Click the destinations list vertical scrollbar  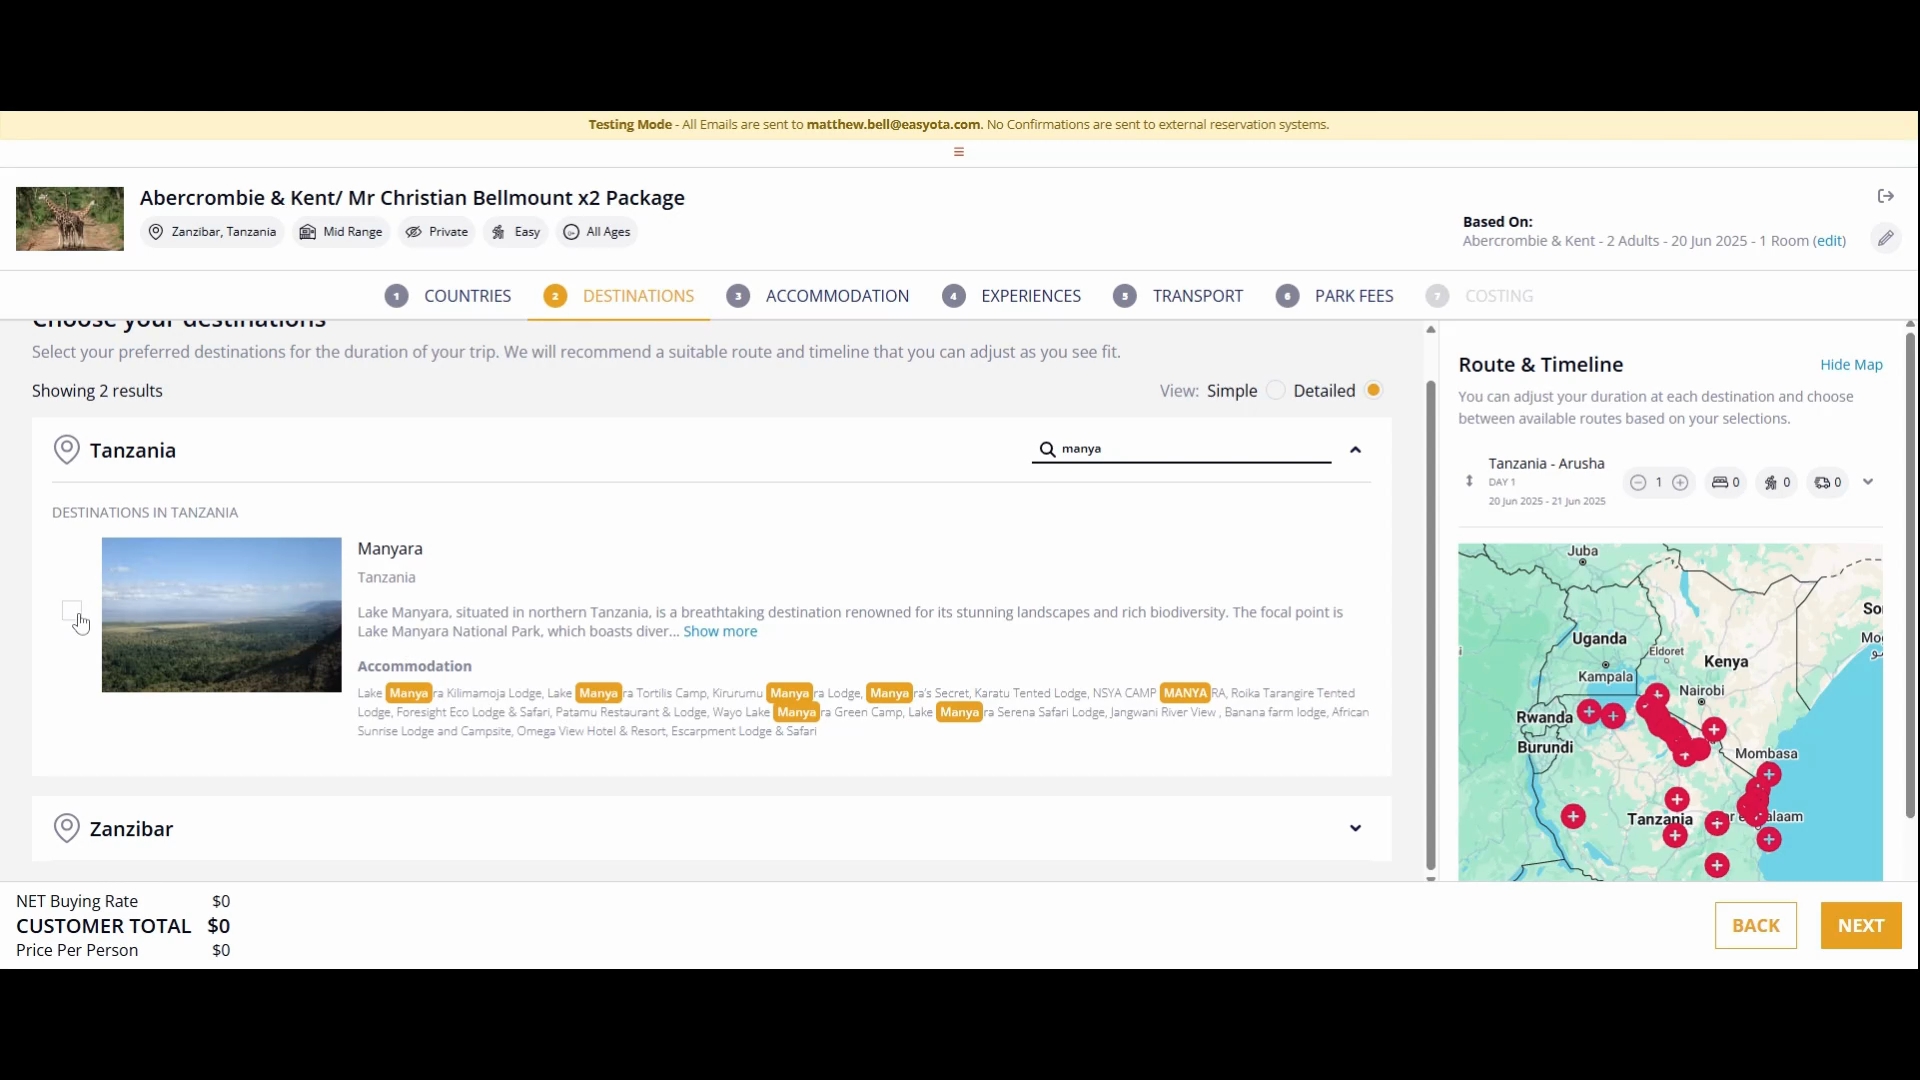coord(1431,625)
